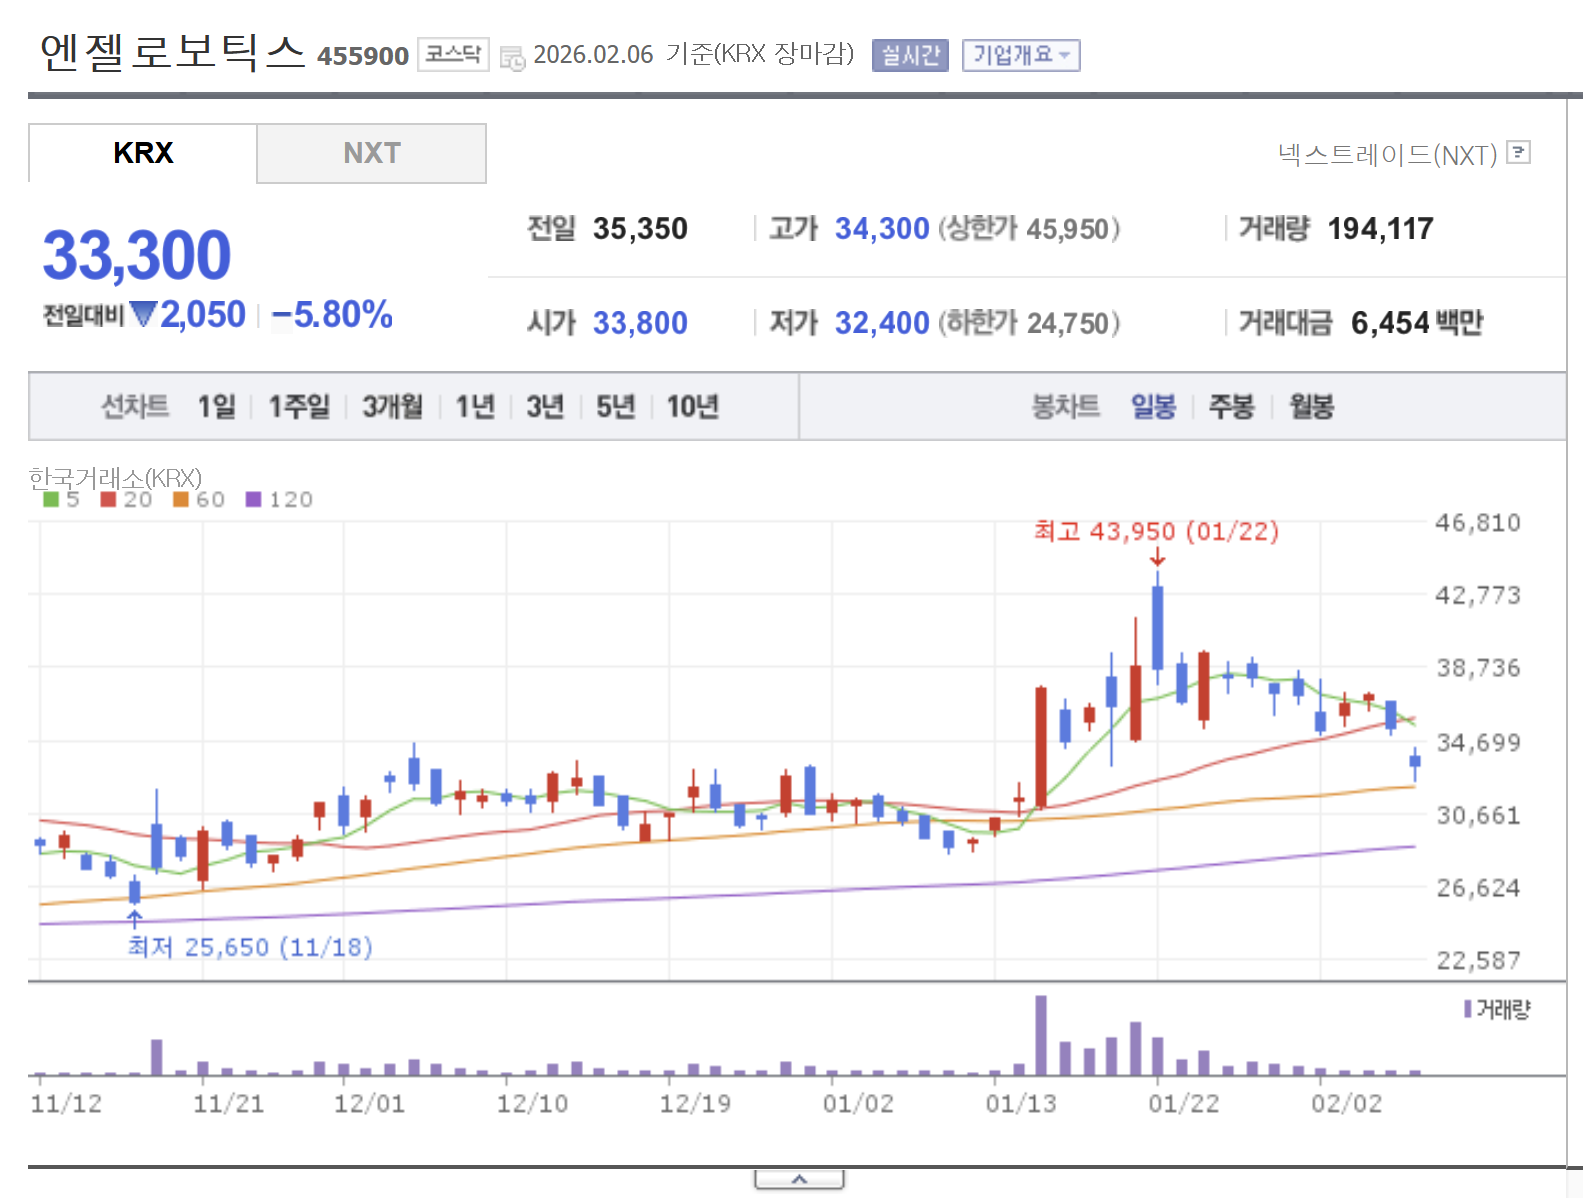Click the lower limit text 하한가 24,750
This screenshot has width=1583, height=1198.
coord(1028,323)
